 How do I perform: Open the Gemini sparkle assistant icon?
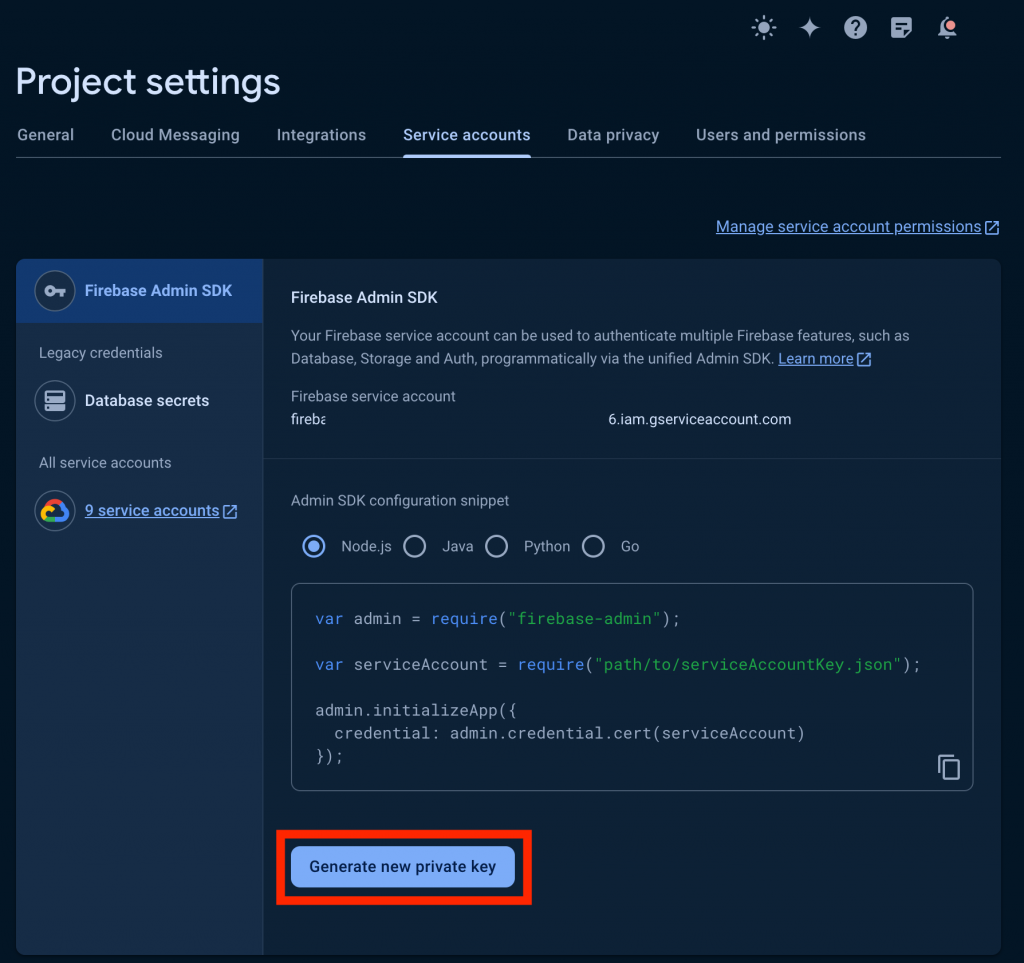tap(810, 27)
